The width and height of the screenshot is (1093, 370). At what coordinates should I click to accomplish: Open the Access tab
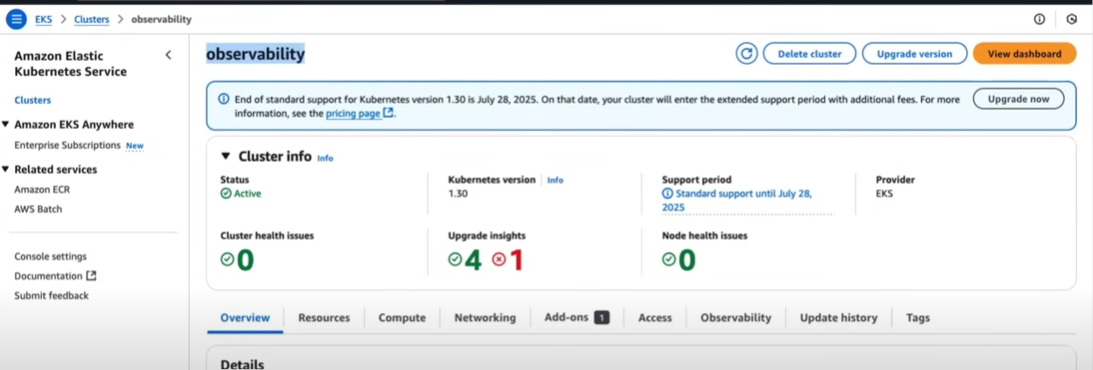point(655,318)
